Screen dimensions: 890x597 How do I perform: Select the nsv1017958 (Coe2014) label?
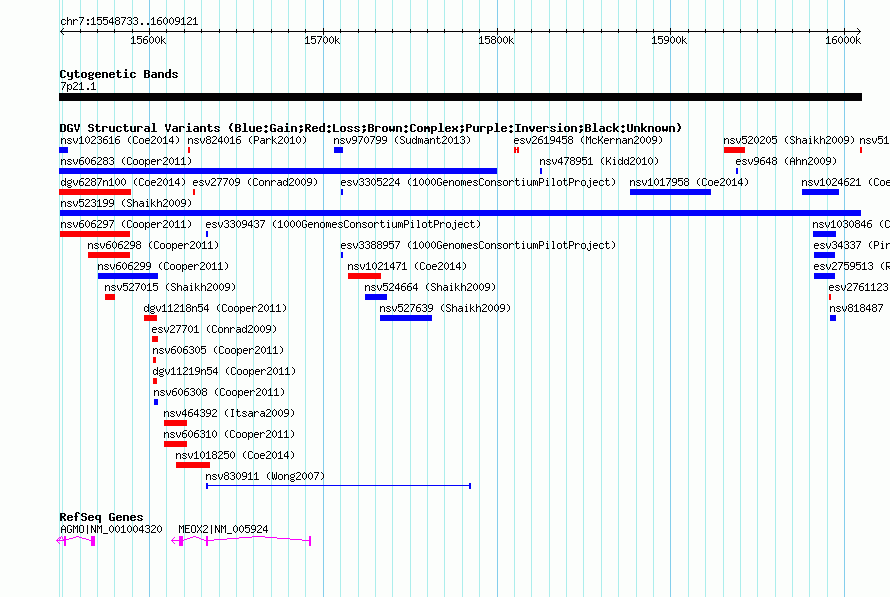point(689,182)
